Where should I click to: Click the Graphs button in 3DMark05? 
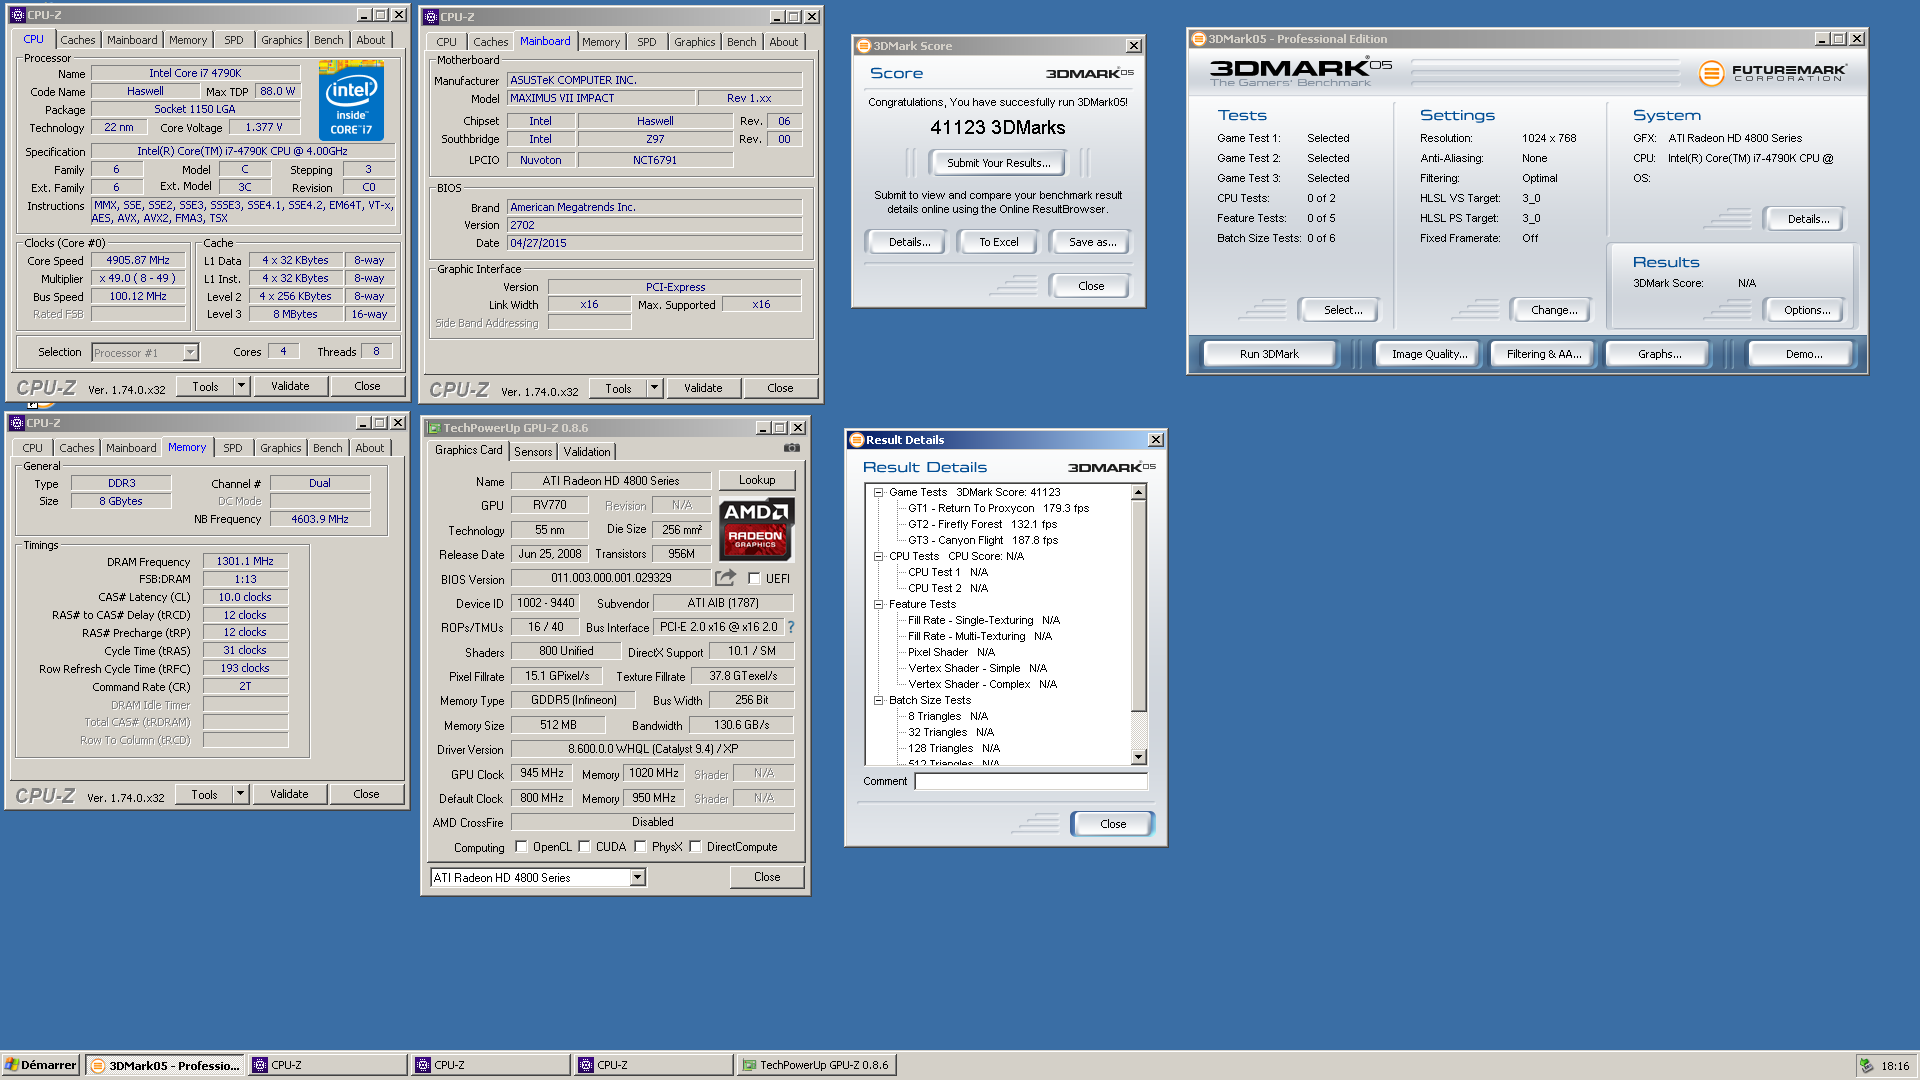(x=1659, y=354)
